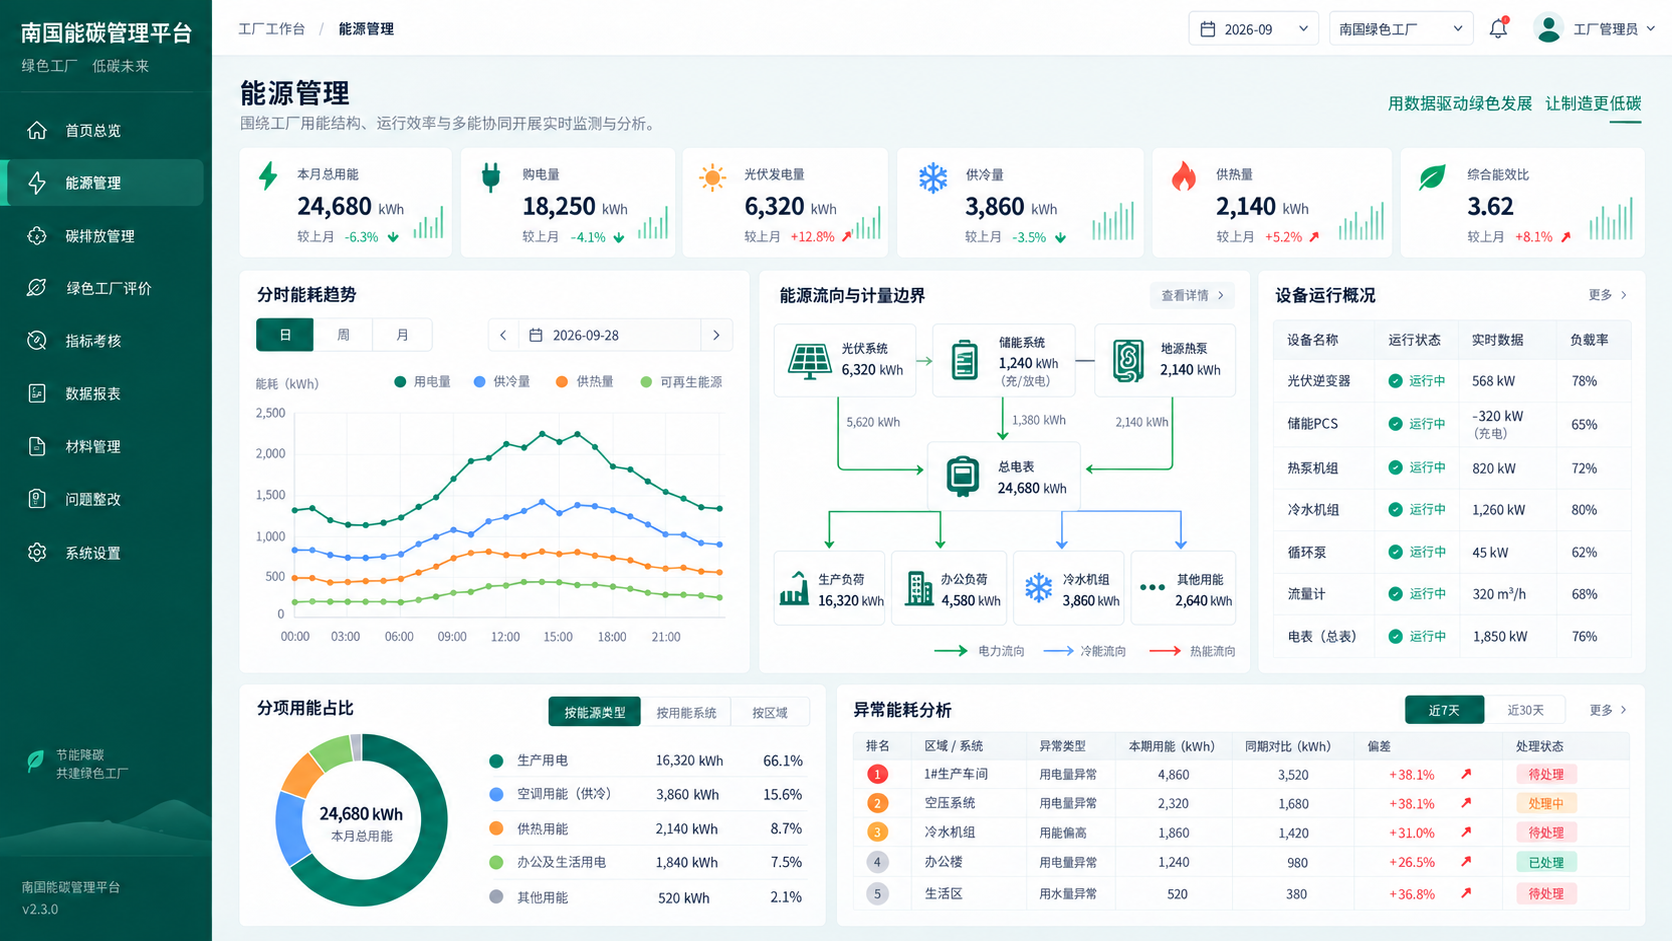Click the 储能系统 battery icon
Viewport: 1672px width, 941px height.
pos(964,360)
